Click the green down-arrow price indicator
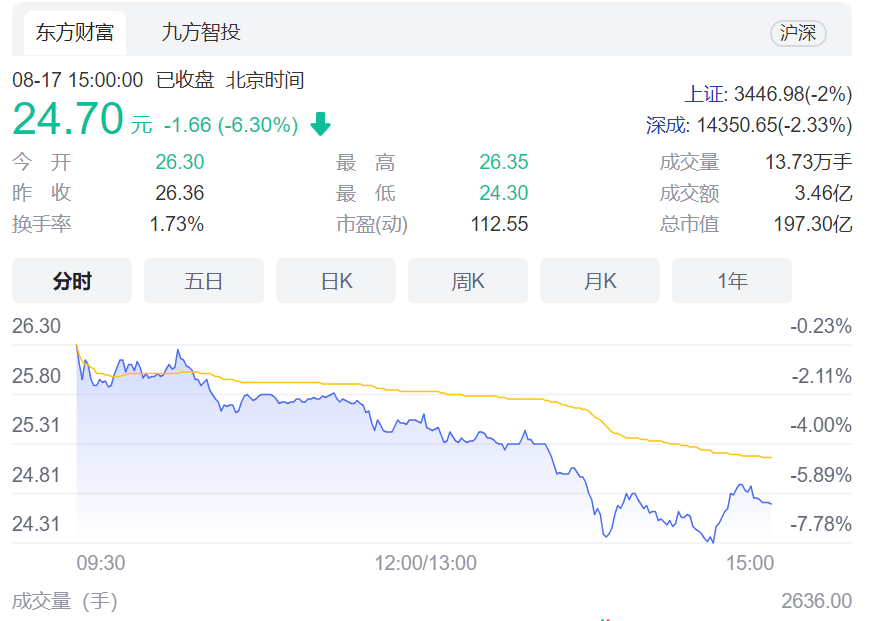Image resolution: width=870 pixels, height=621 pixels. tap(320, 124)
